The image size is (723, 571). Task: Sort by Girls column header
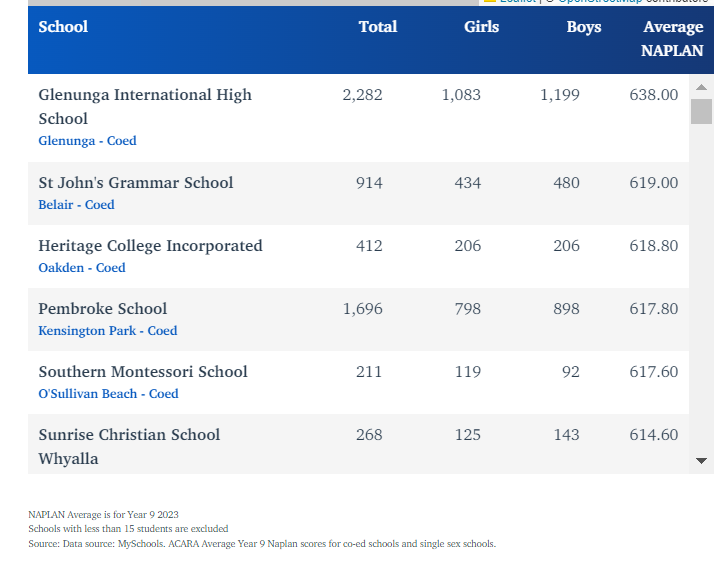(481, 27)
